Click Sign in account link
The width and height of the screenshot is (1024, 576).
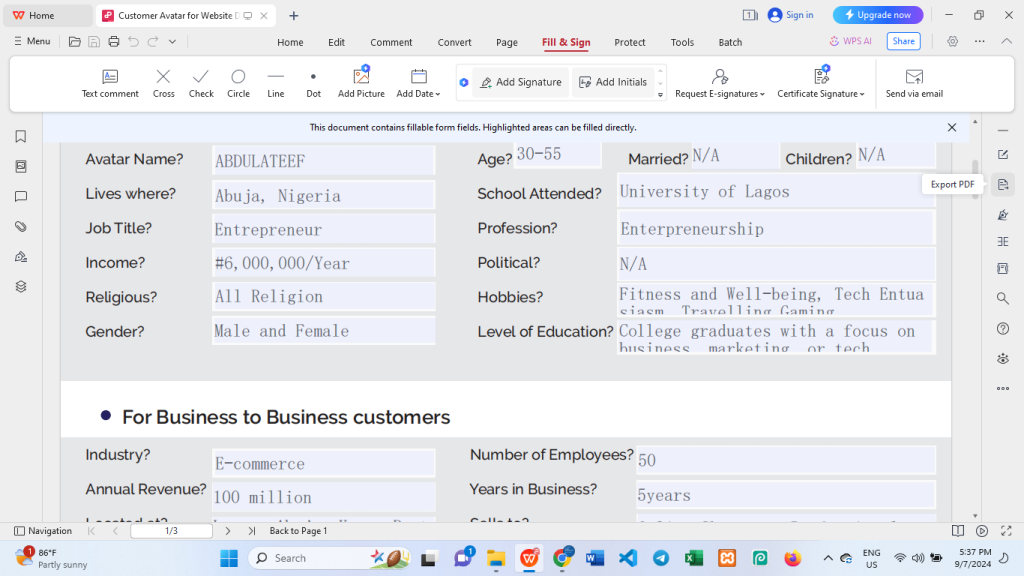click(x=791, y=15)
